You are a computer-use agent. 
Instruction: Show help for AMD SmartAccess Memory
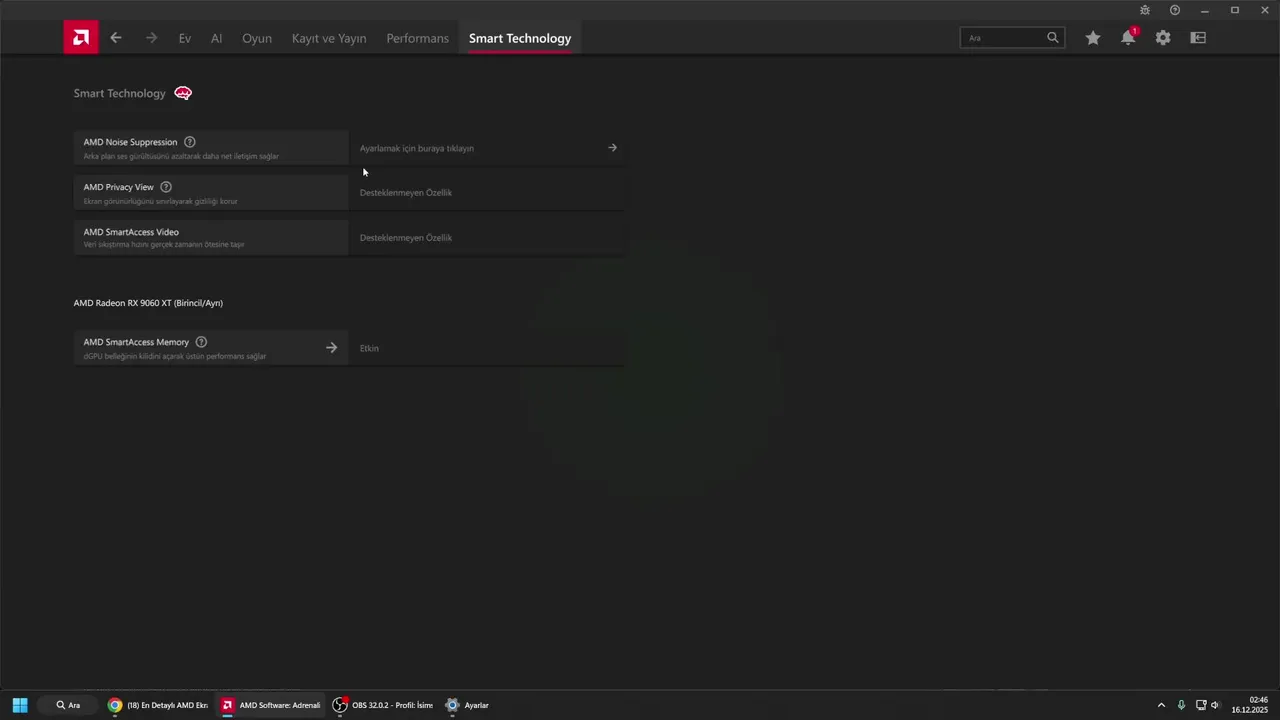coord(201,342)
